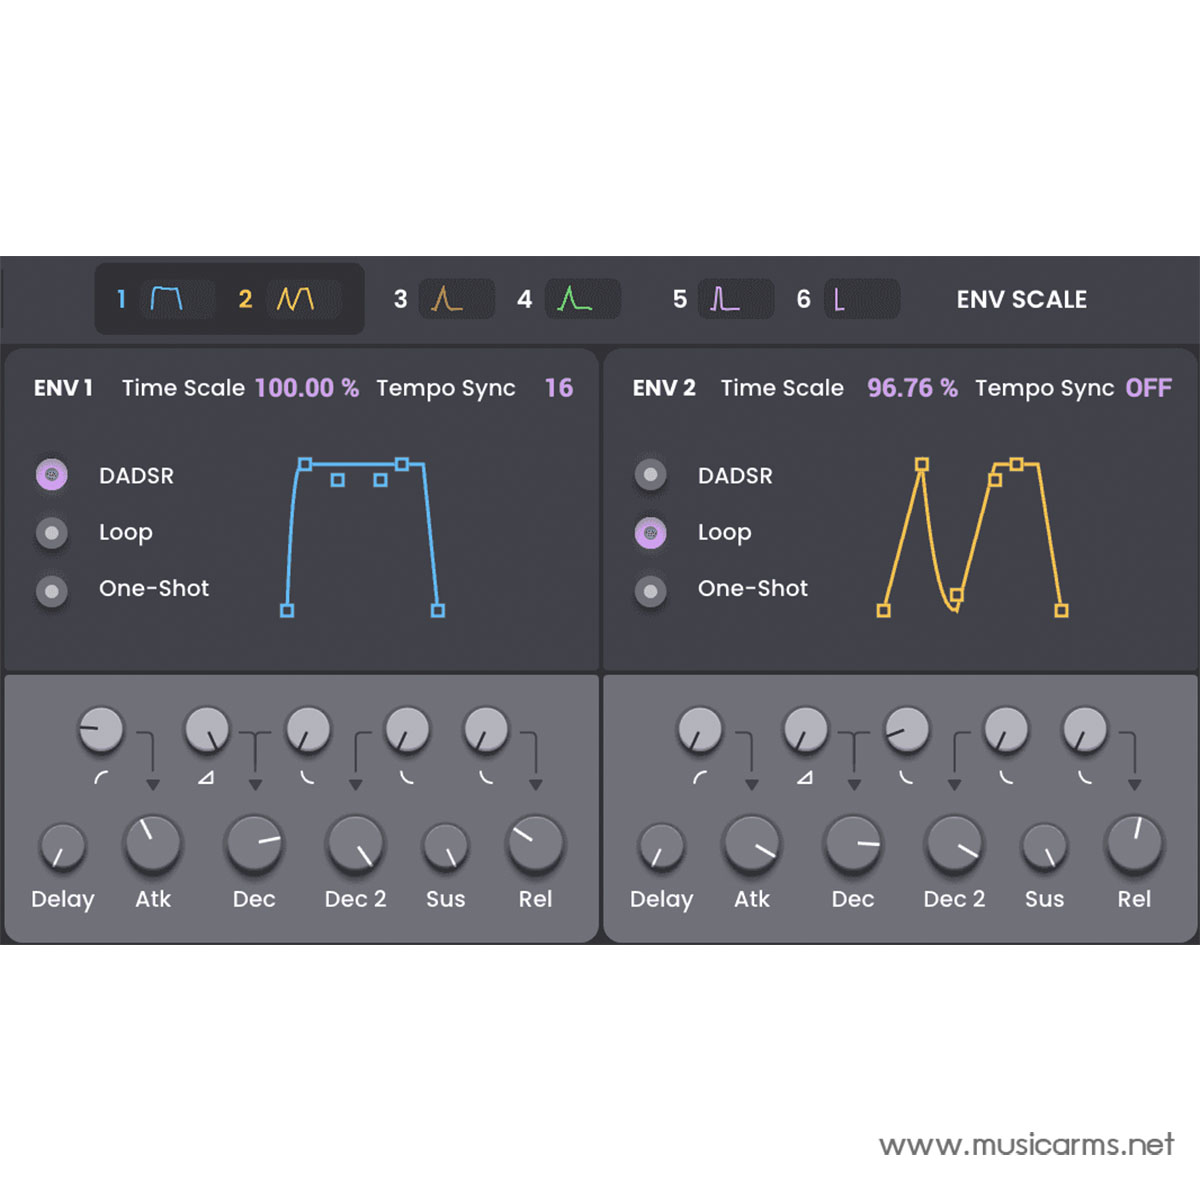Click ENV 2 Time Scale 96.76 % value
The width and height of the screenshot is (1200, 1200).
911,388
